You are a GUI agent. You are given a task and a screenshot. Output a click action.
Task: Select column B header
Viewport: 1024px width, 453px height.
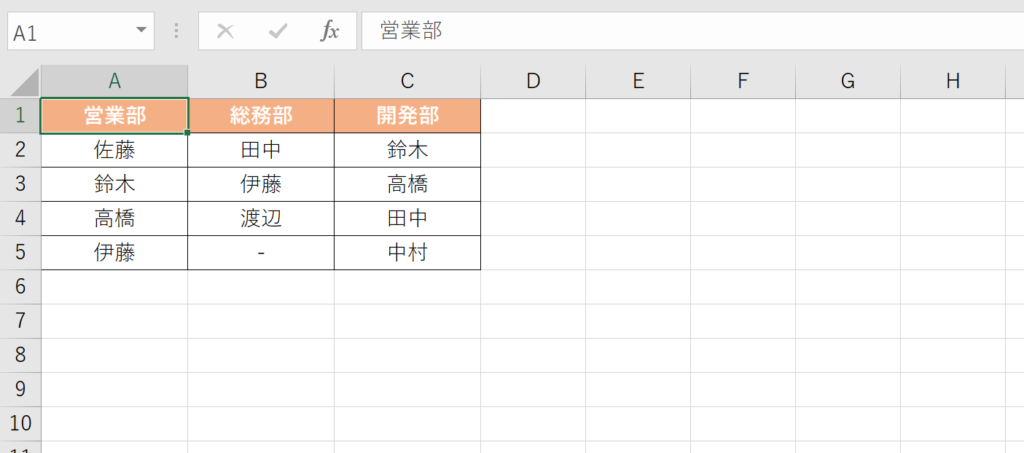261,82
